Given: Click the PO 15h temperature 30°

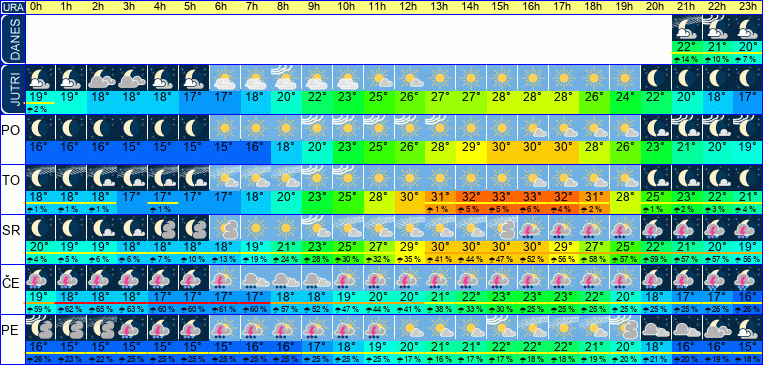Looking at the screenshot, I should 501,146.
